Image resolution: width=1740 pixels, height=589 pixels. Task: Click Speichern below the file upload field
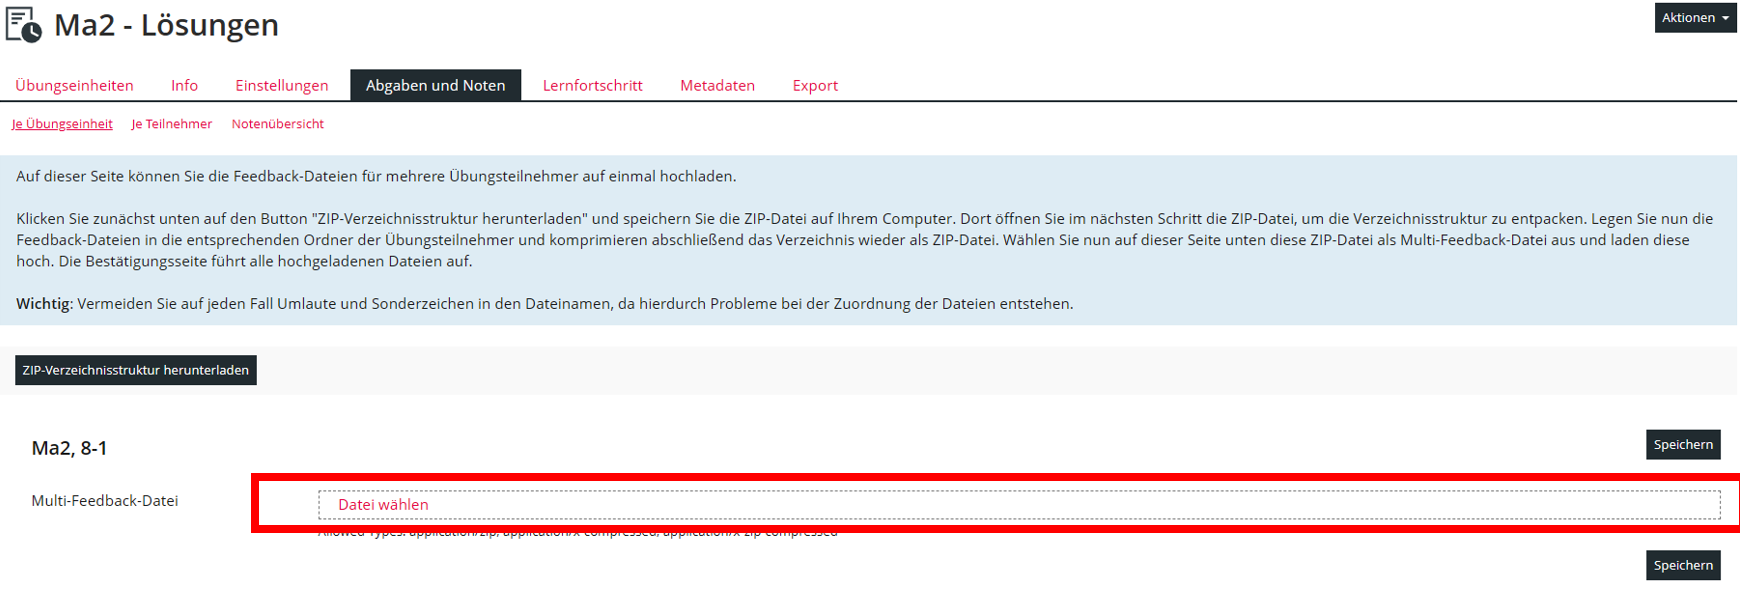(1683, 565)
